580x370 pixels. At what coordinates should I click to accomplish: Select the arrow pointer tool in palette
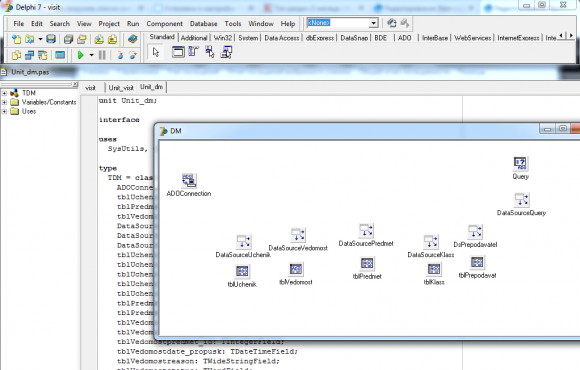pos(156,52)
